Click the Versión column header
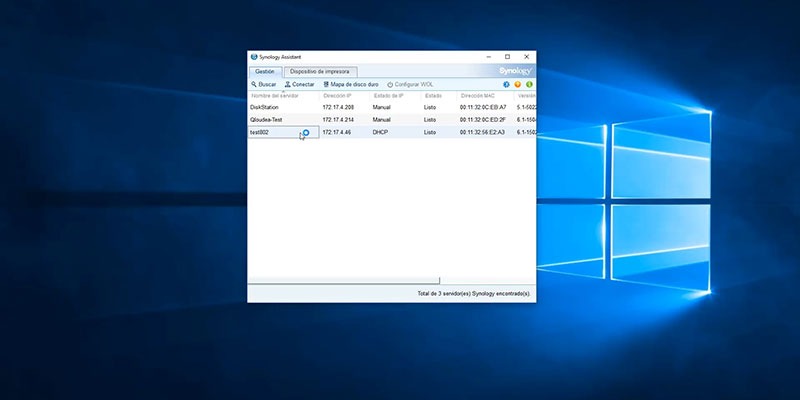The image size is (800, 400). pyautogui.click(x=526, y=95)
